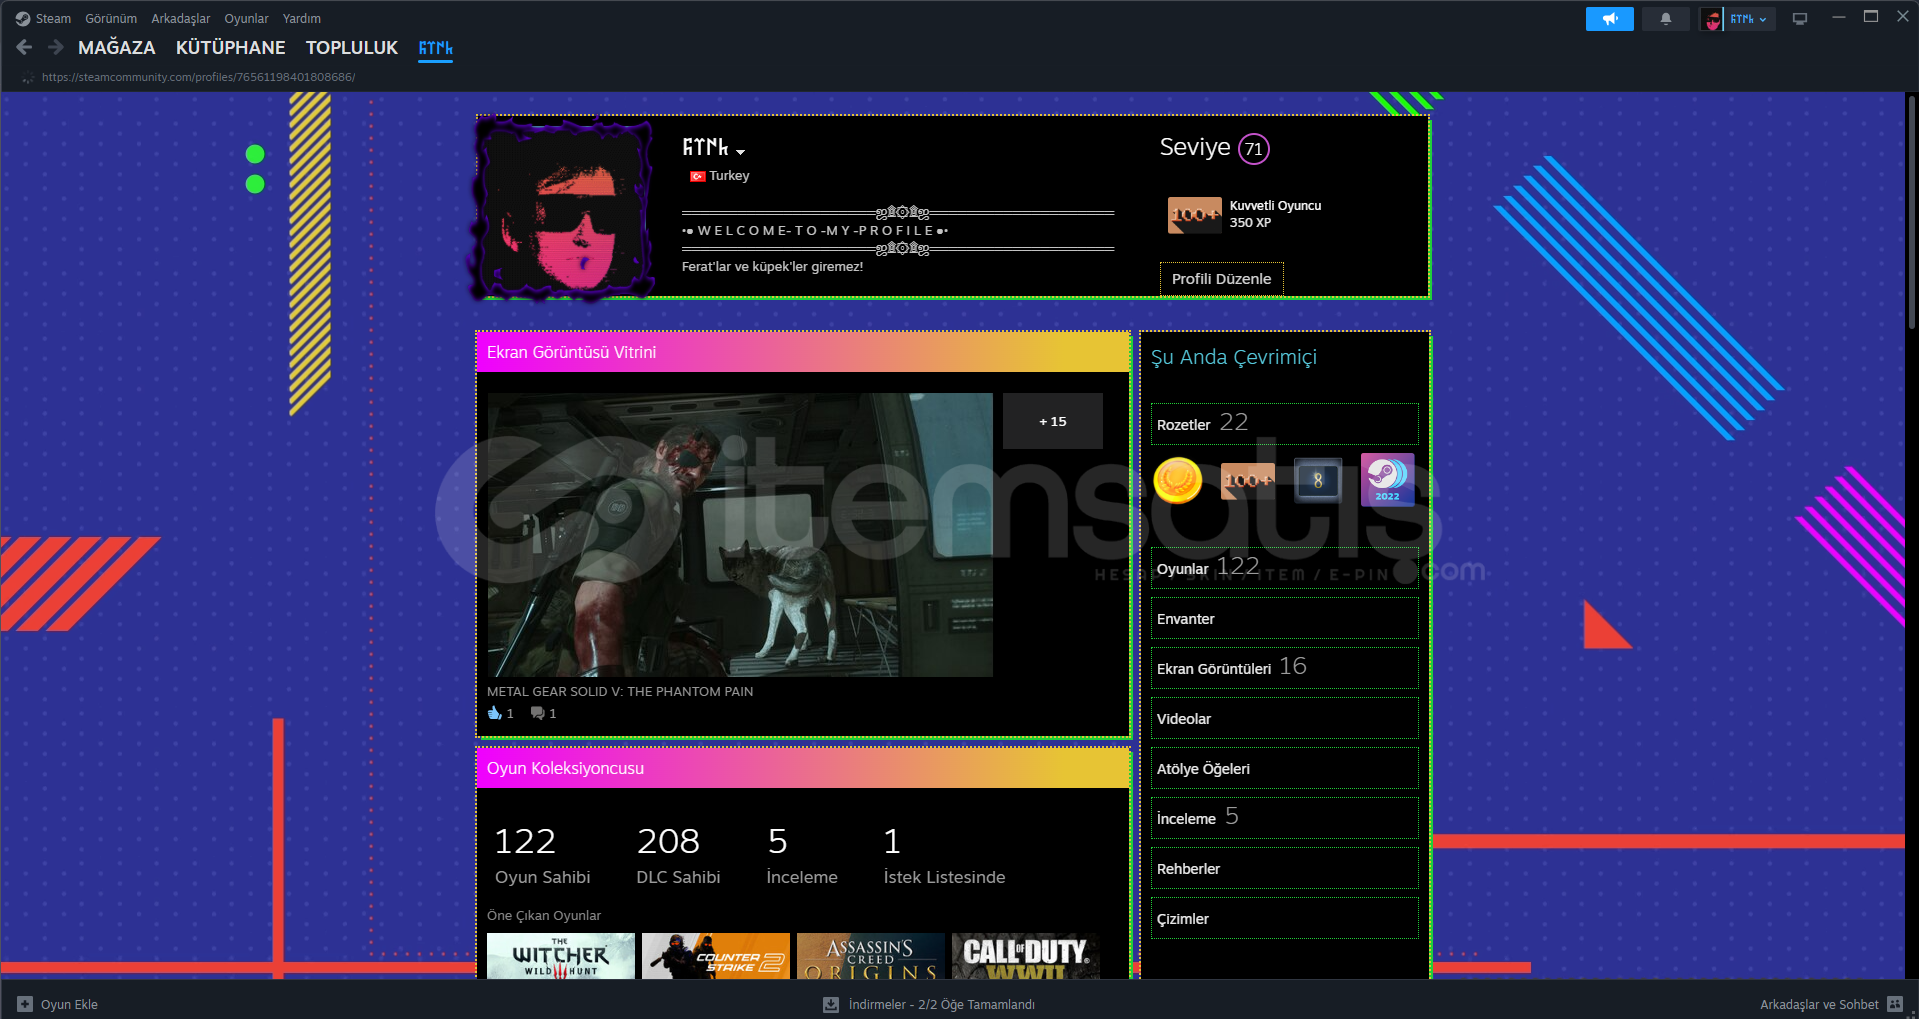
Task: Click the page vertical scrollbar
Action: coord(1911,212)
